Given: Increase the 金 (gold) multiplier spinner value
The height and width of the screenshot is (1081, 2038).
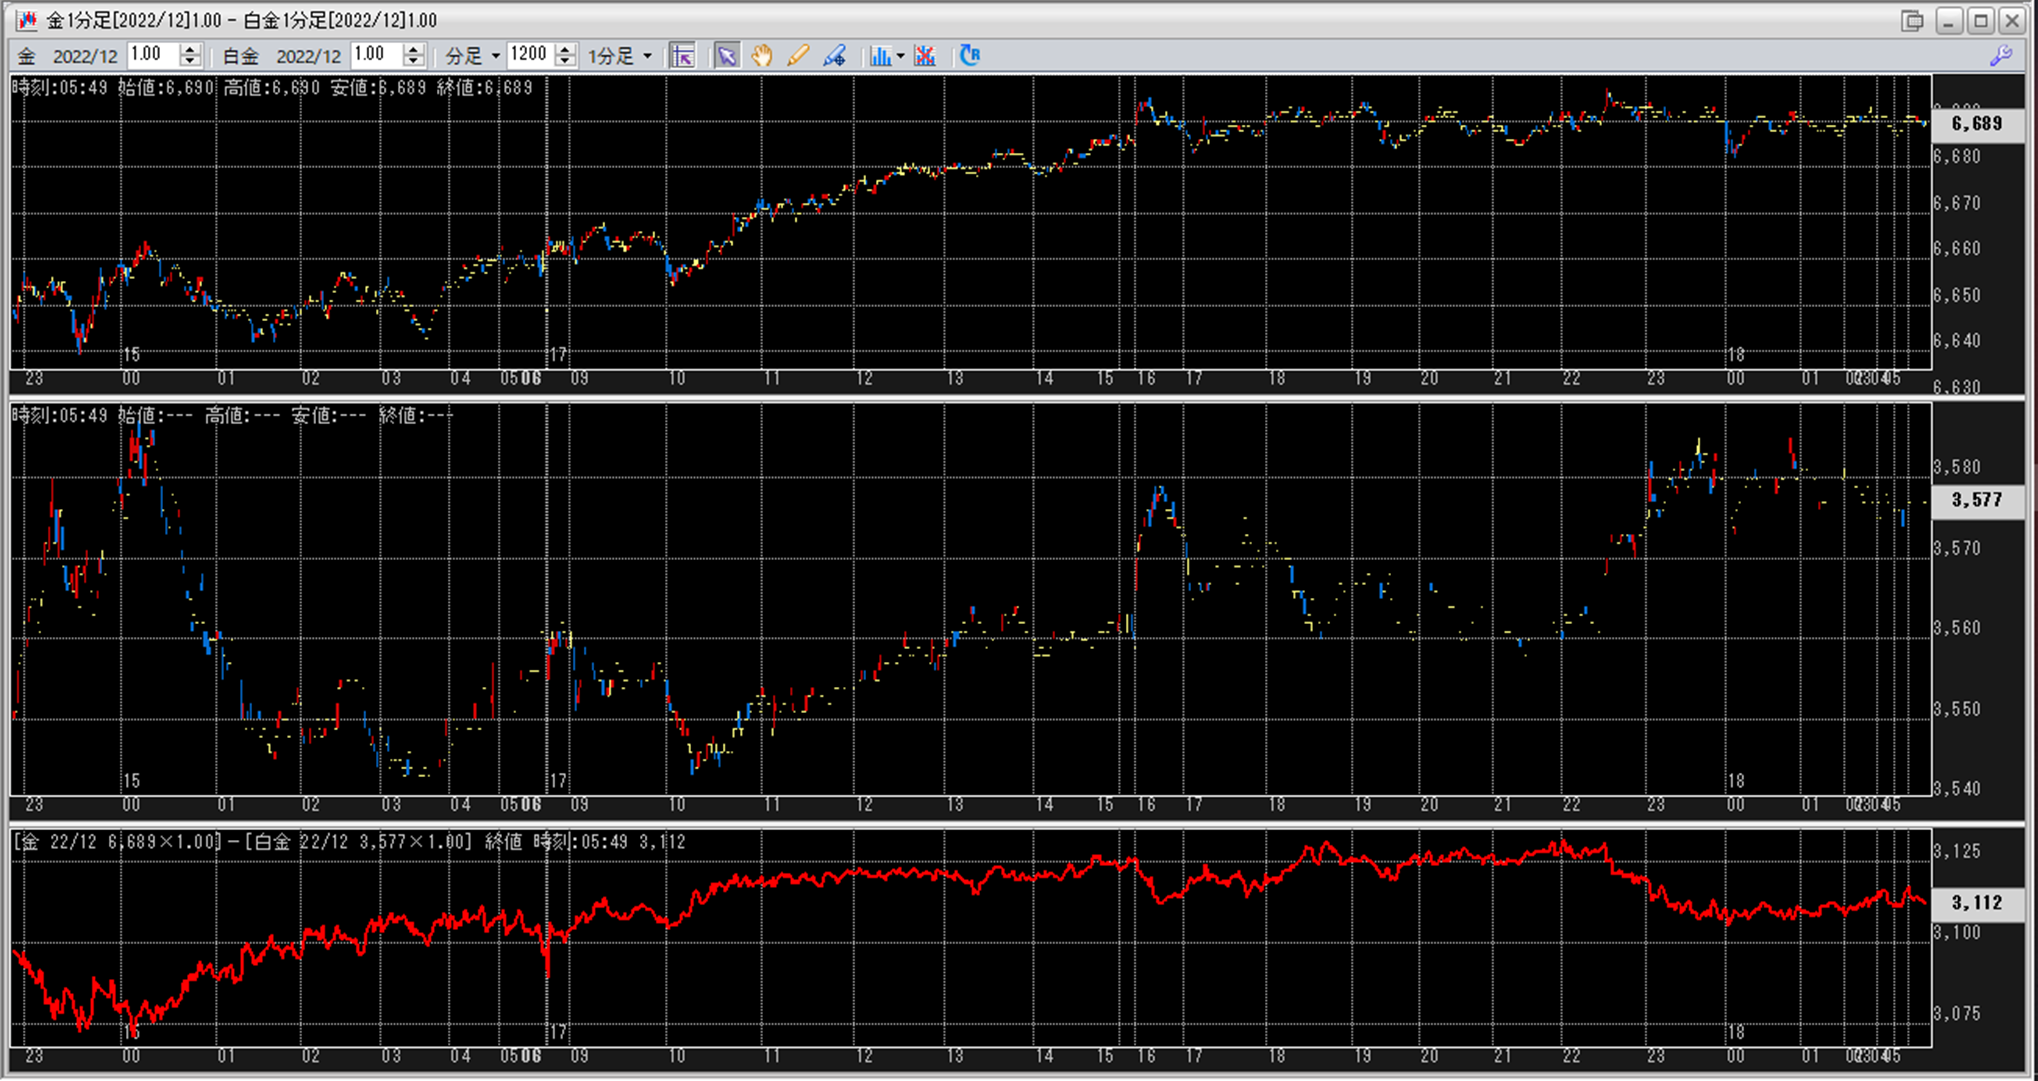Looking at the screenshot, I should (190, 50).
